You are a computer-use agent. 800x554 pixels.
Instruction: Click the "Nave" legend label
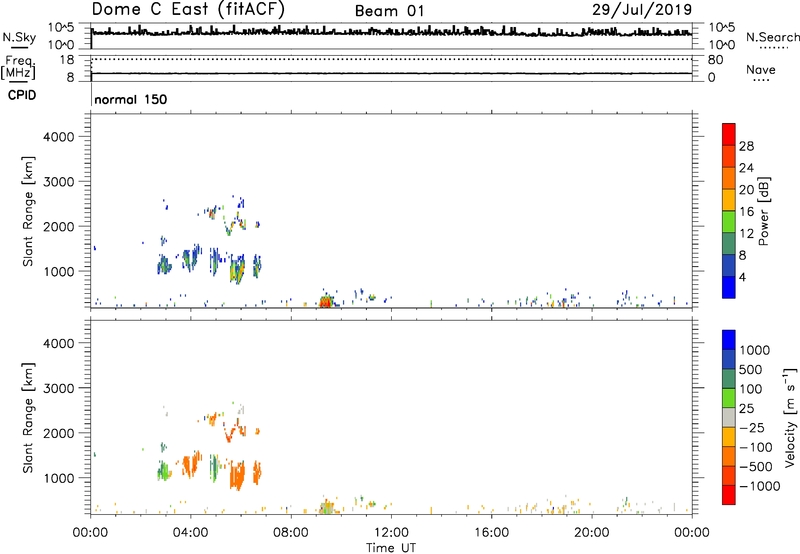point(761,70)
